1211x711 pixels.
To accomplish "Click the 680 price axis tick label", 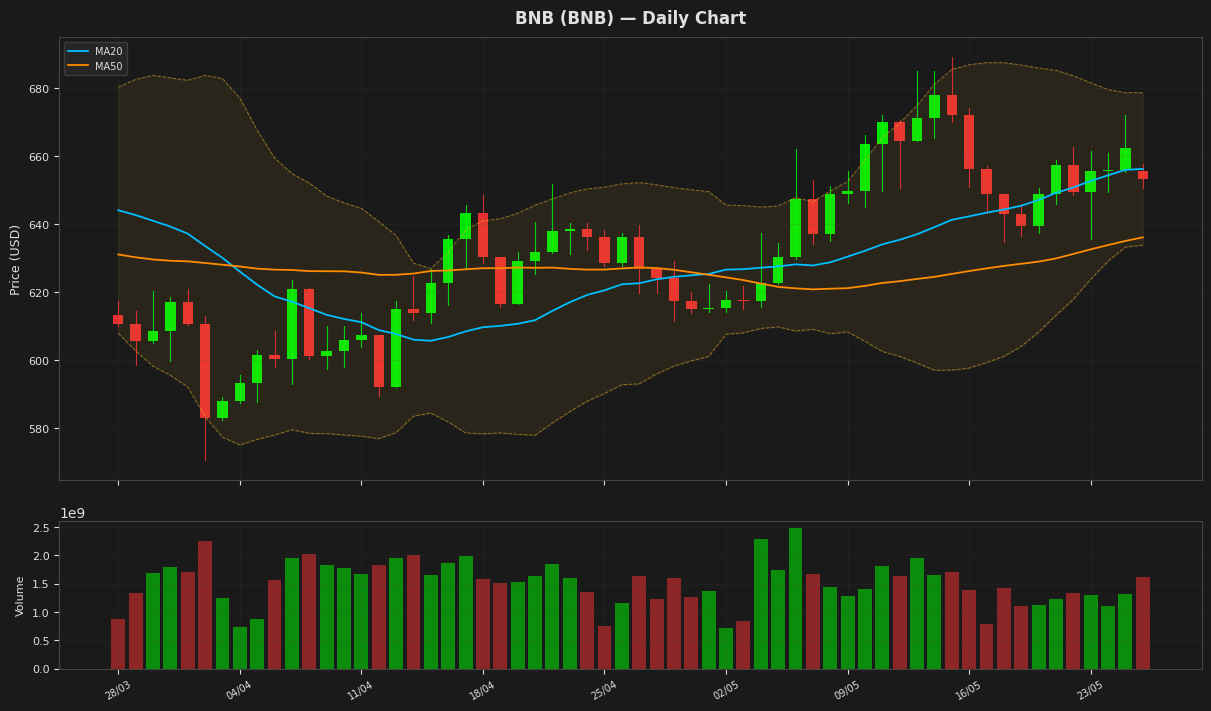I will coord(40,89).
